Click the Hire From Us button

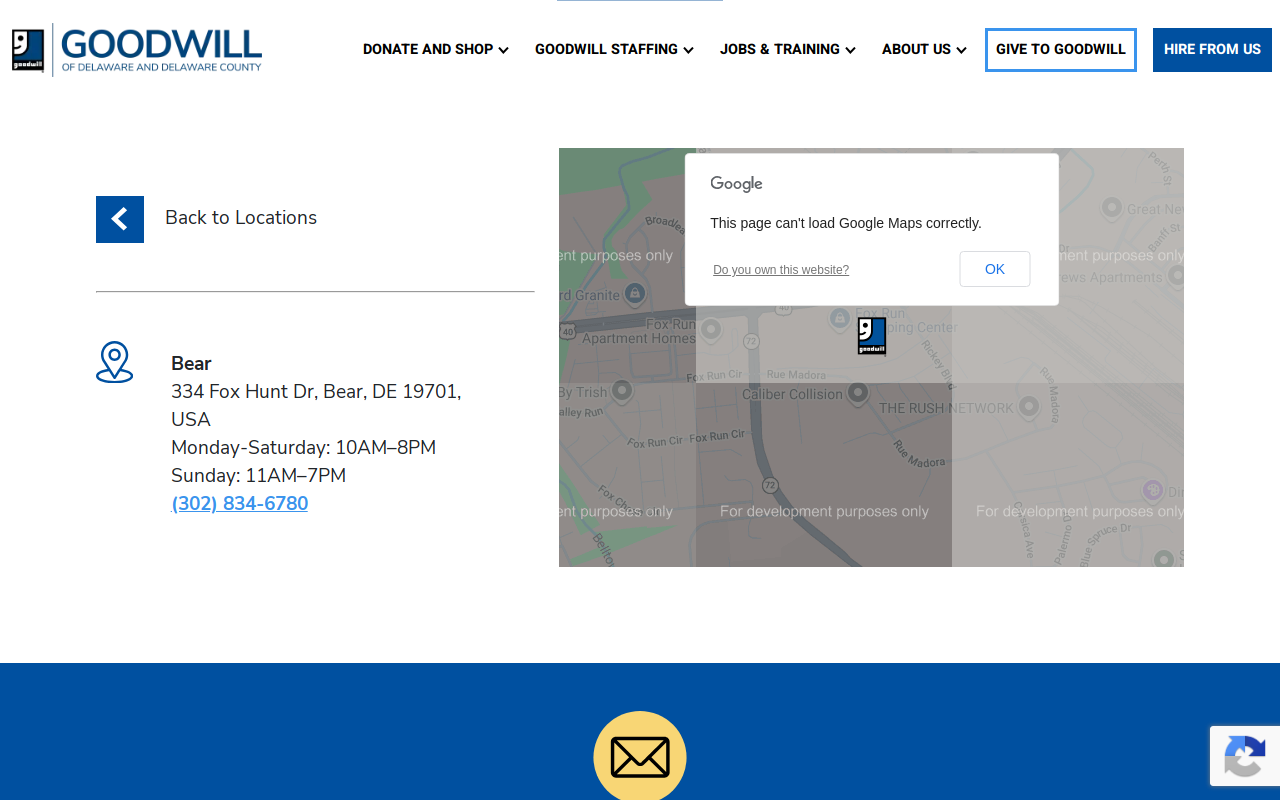click(1212, 50)
